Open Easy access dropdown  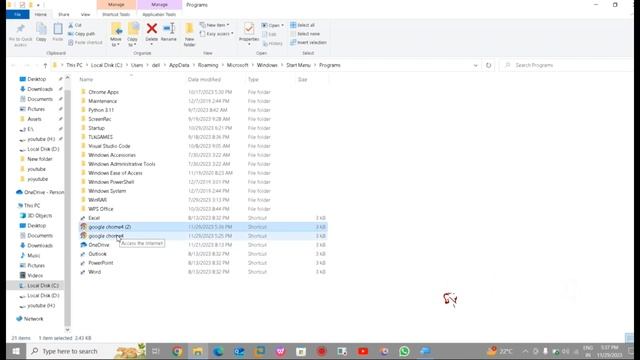pyautogui.click(x=217, y=34)
